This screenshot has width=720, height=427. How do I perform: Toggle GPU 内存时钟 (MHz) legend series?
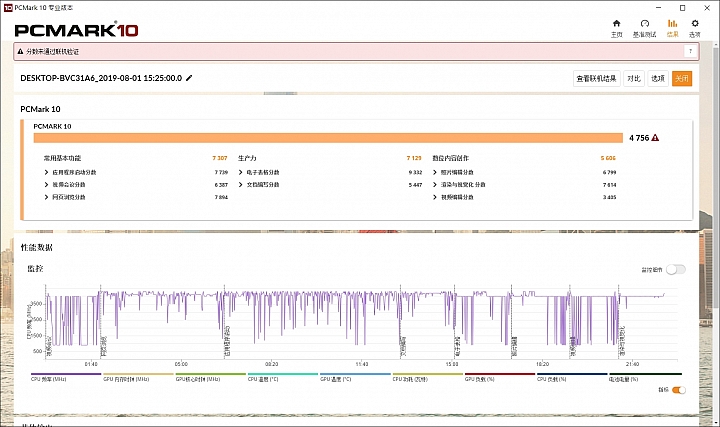138,377
